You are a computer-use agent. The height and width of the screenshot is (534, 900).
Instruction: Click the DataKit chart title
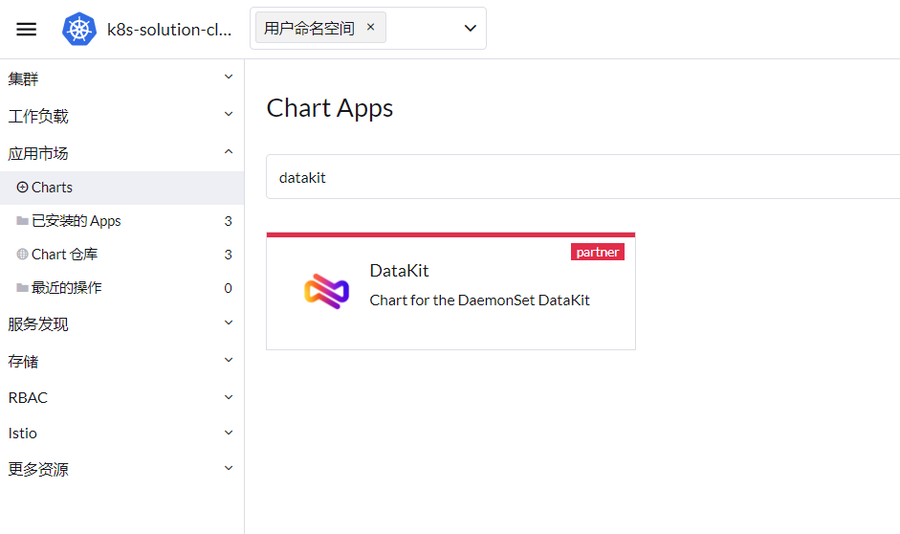[399, 270]
